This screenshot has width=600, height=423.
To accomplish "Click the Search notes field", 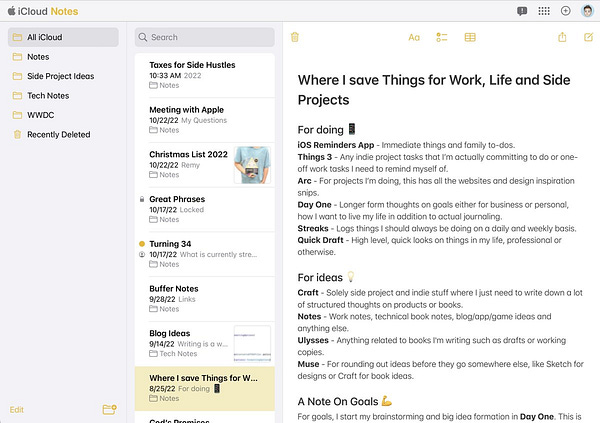I will click(x=205, y=37).
